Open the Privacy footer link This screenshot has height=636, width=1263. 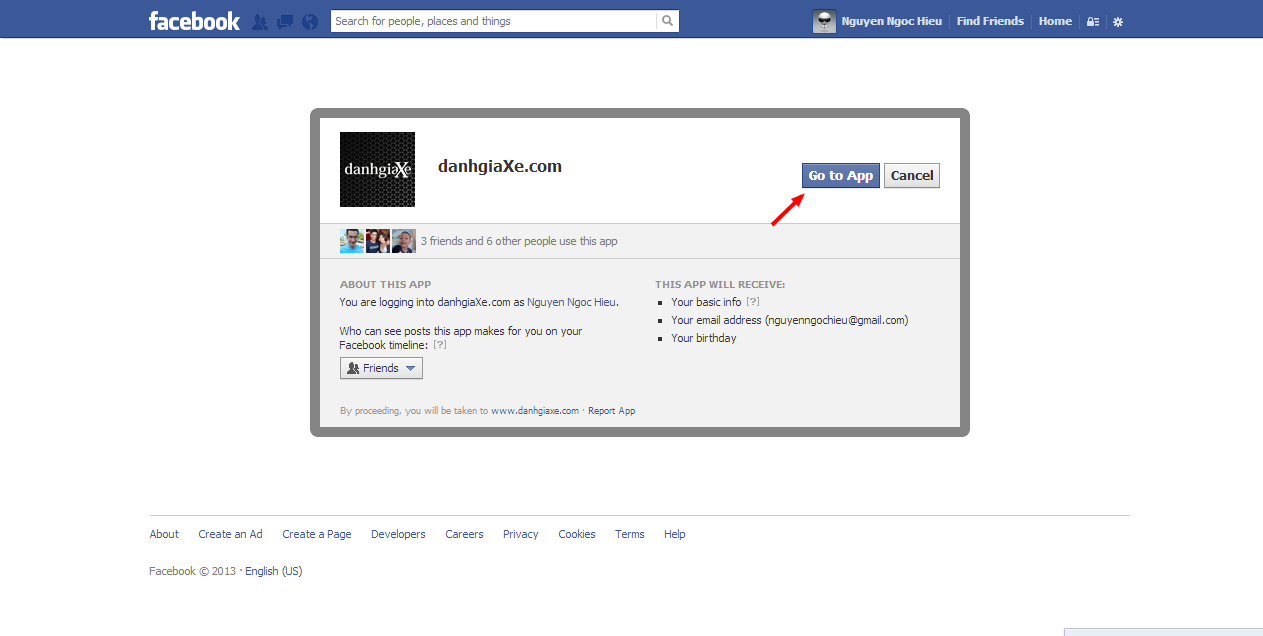[x=520, y=534]
